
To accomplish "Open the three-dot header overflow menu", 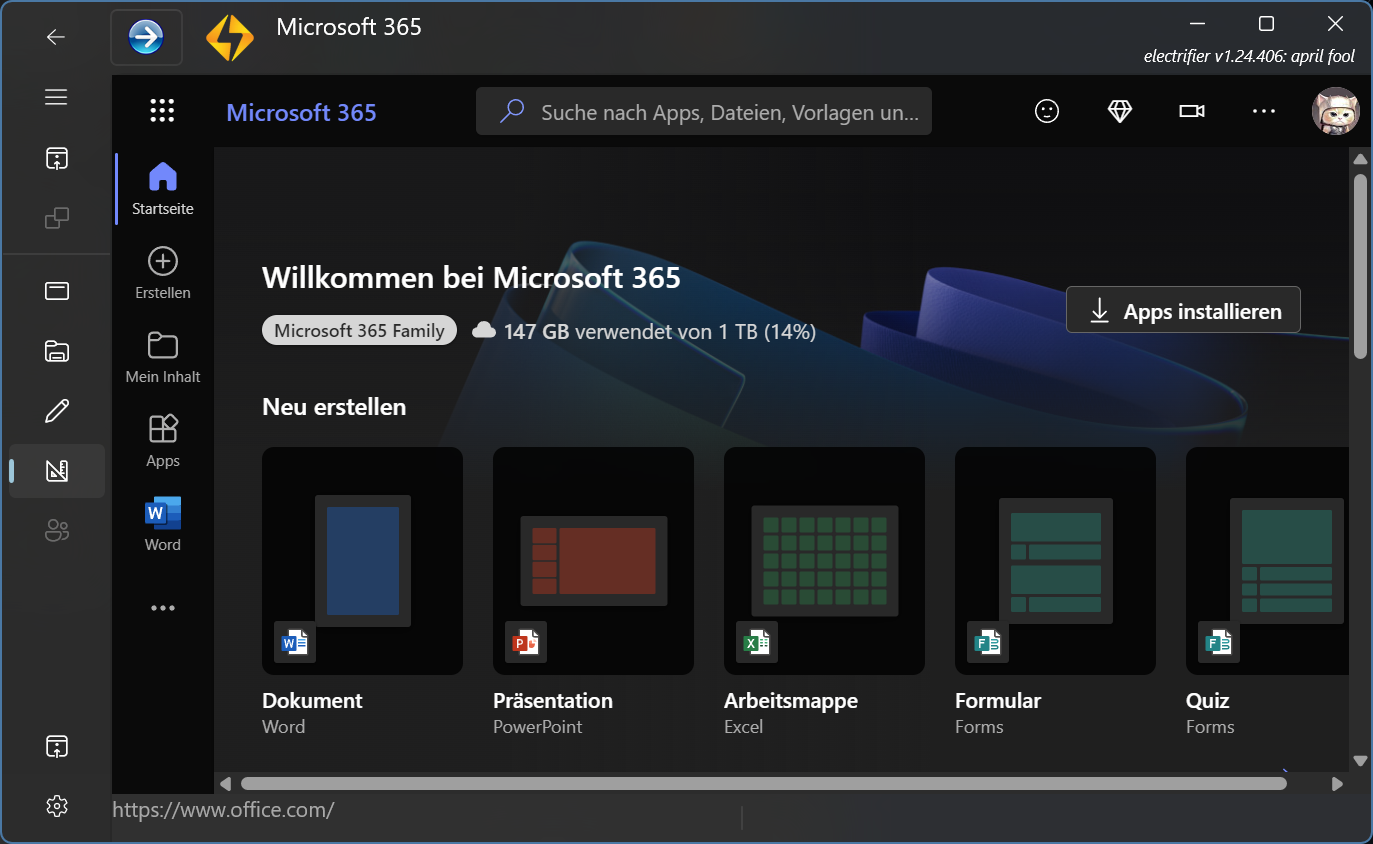I will 1264,111.
